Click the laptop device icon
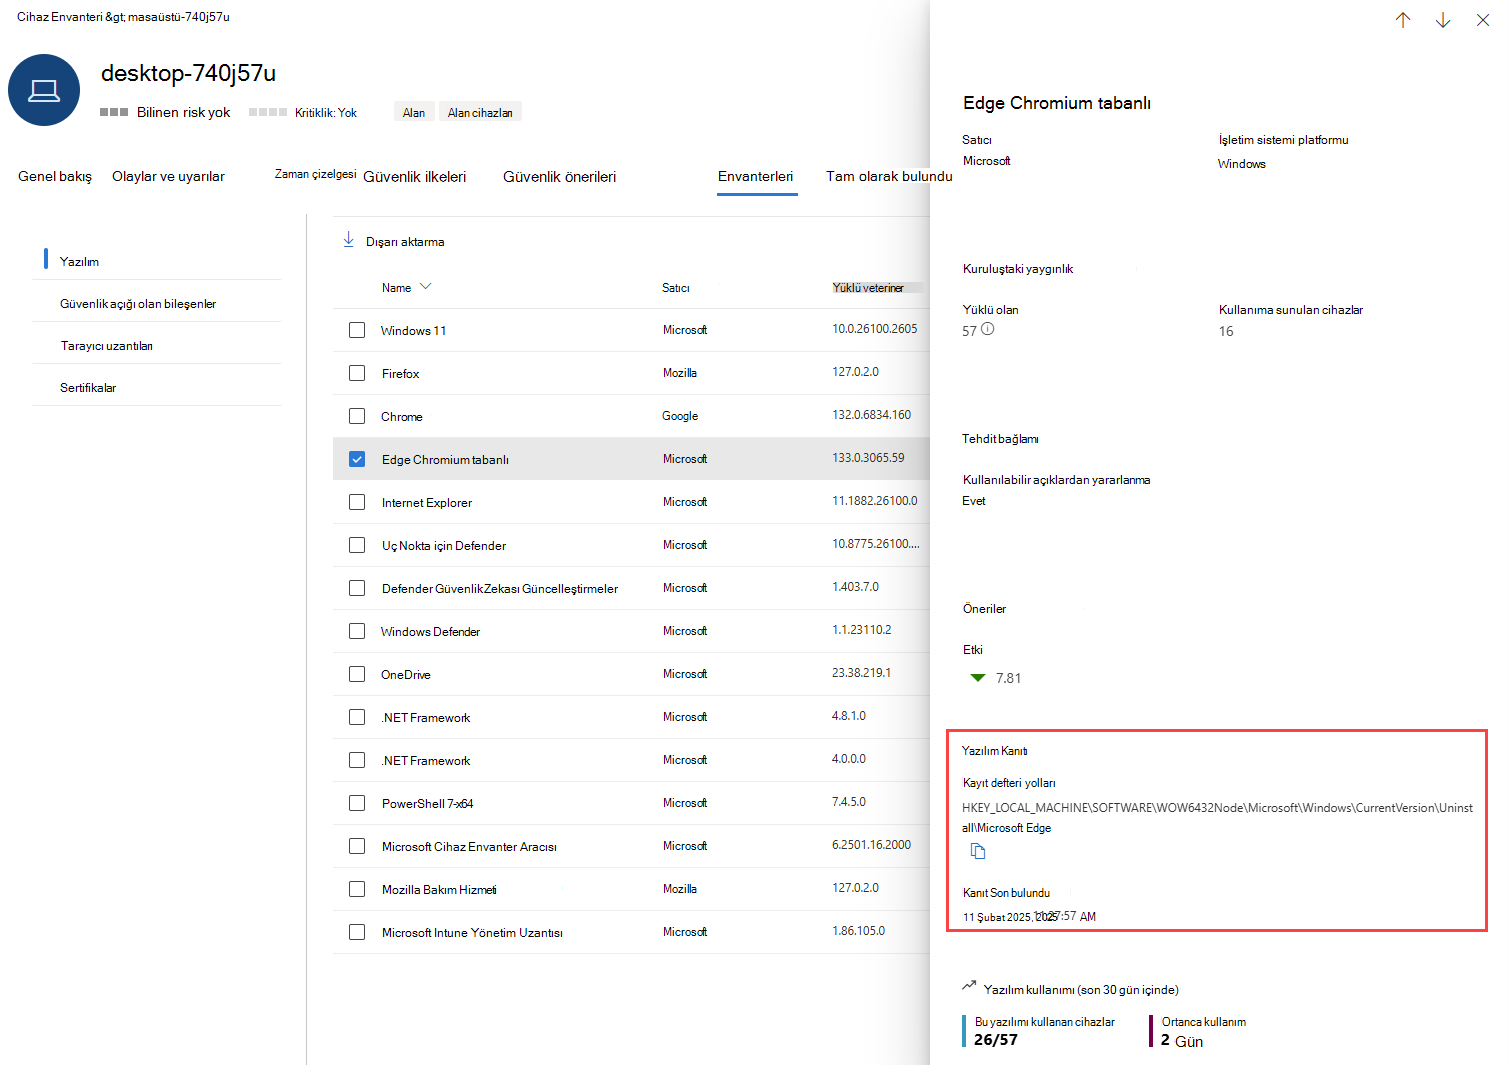The width and height of the screenshot is (1508, 1065). (44, 90)
